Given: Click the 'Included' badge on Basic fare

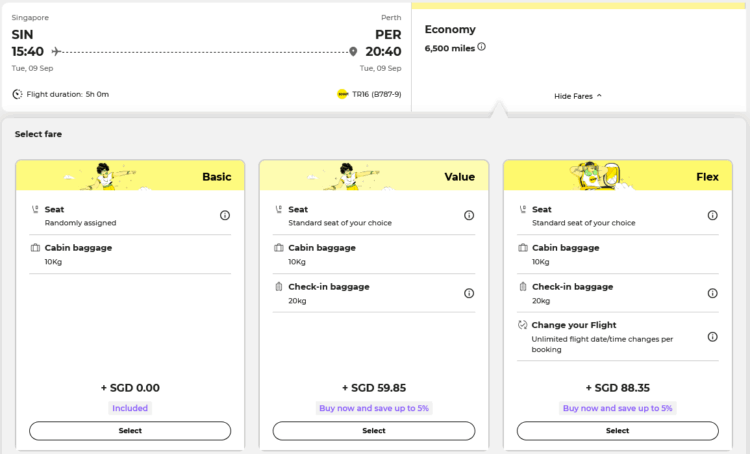Looking at the screenshot, I should coord(130,408).
